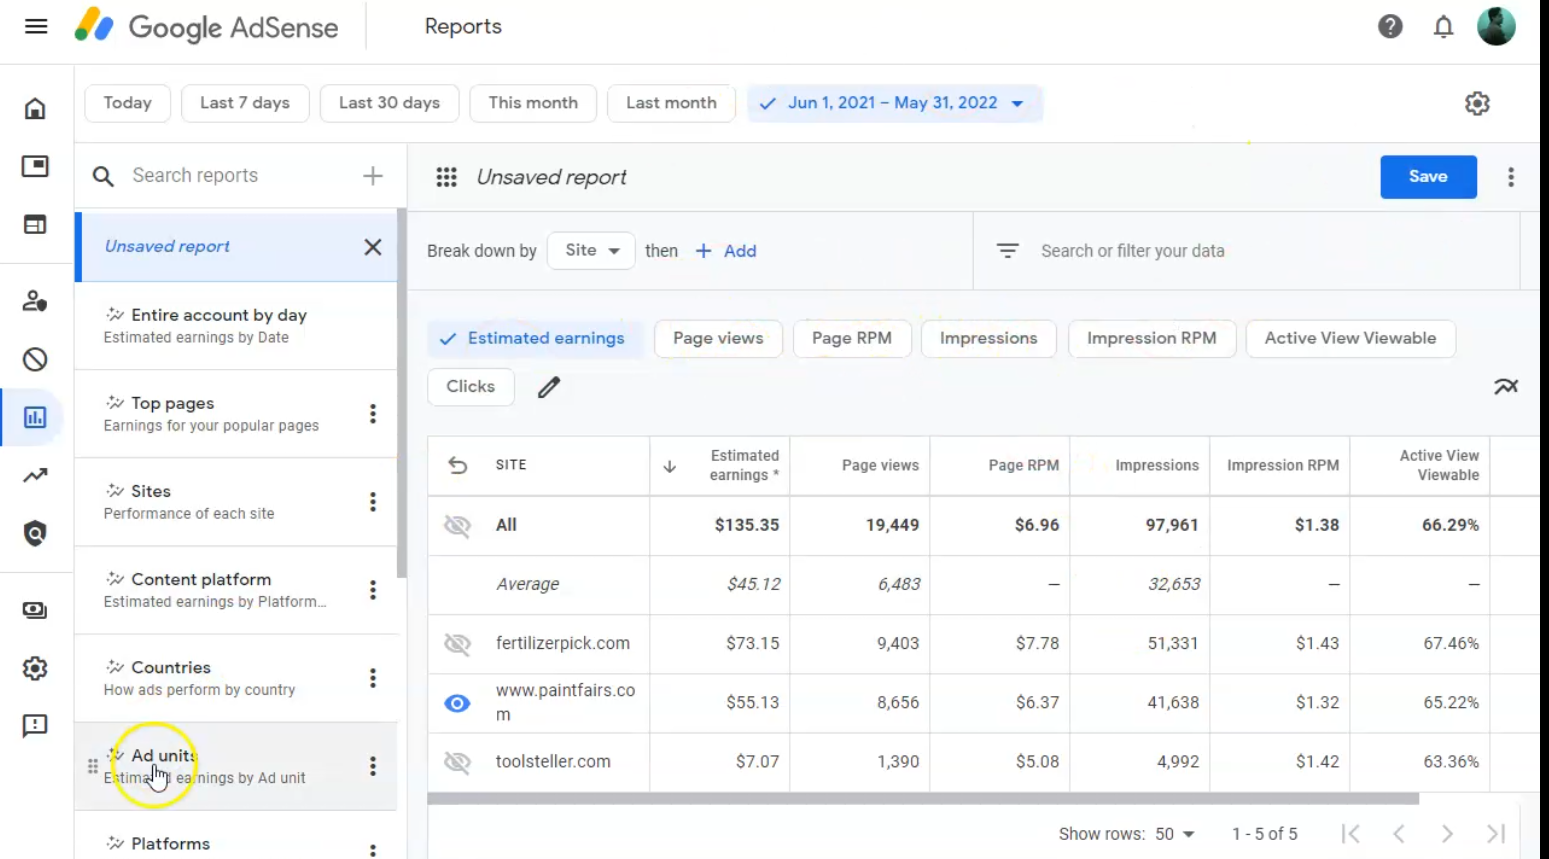
Task: Toggle the Impressions metric chip
Action: click(988, 338)
